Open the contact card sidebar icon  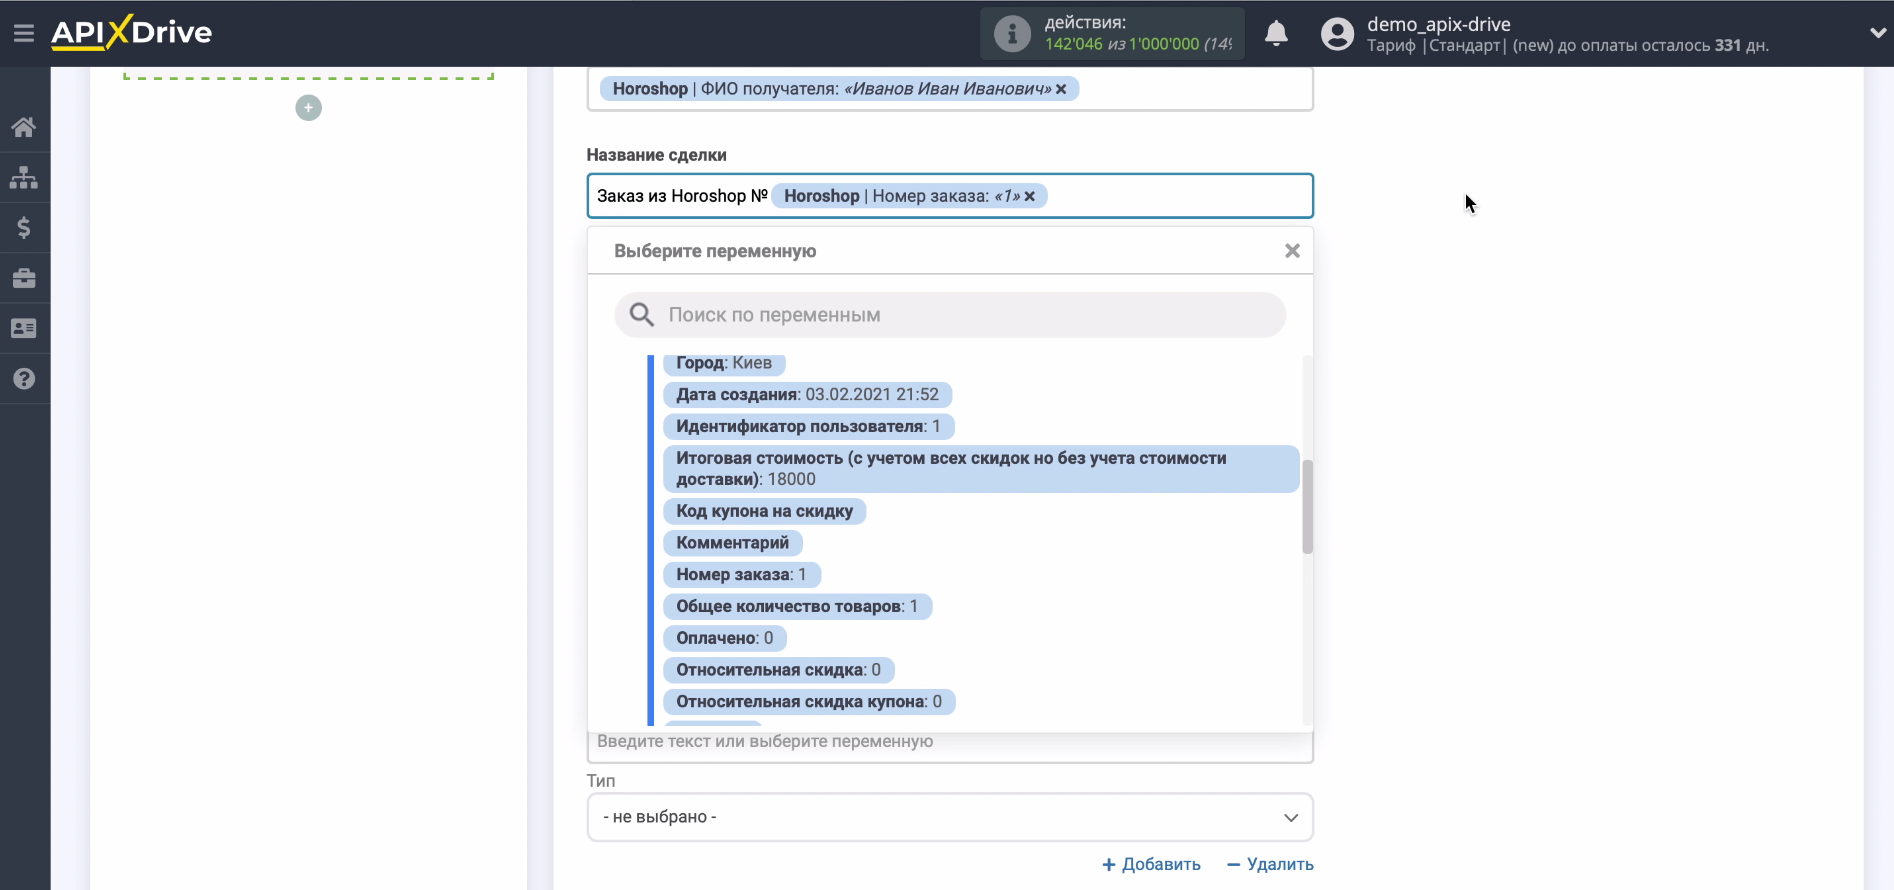click(x=24, y=328)
